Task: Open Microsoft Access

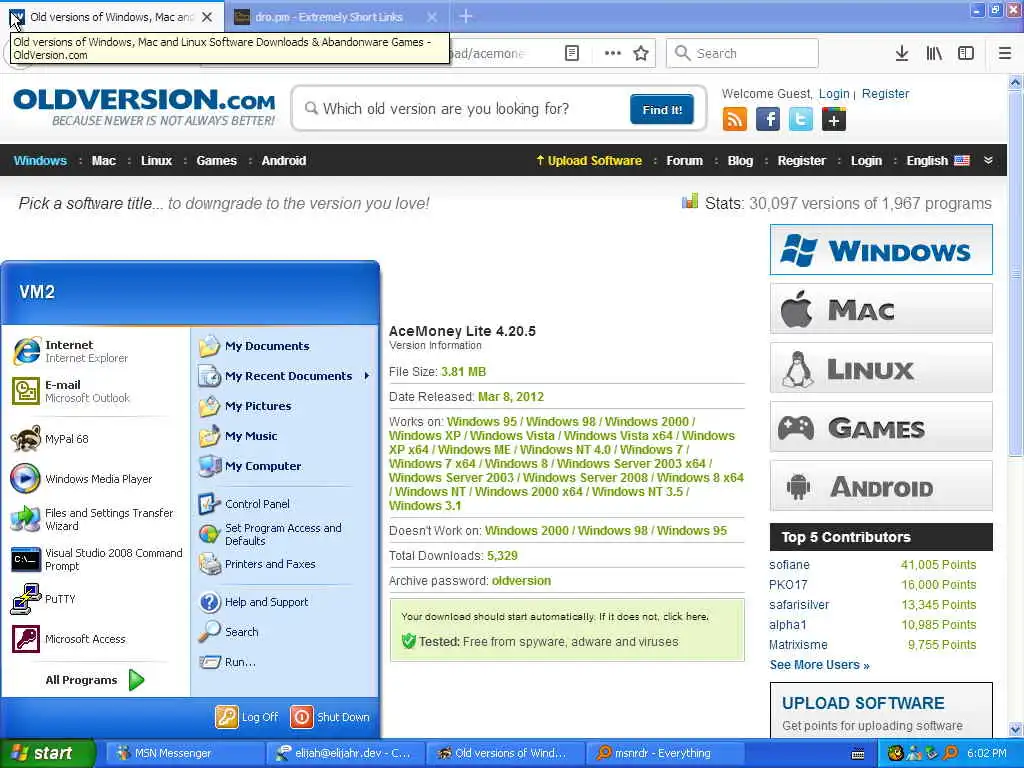Action: coord(69,639)
